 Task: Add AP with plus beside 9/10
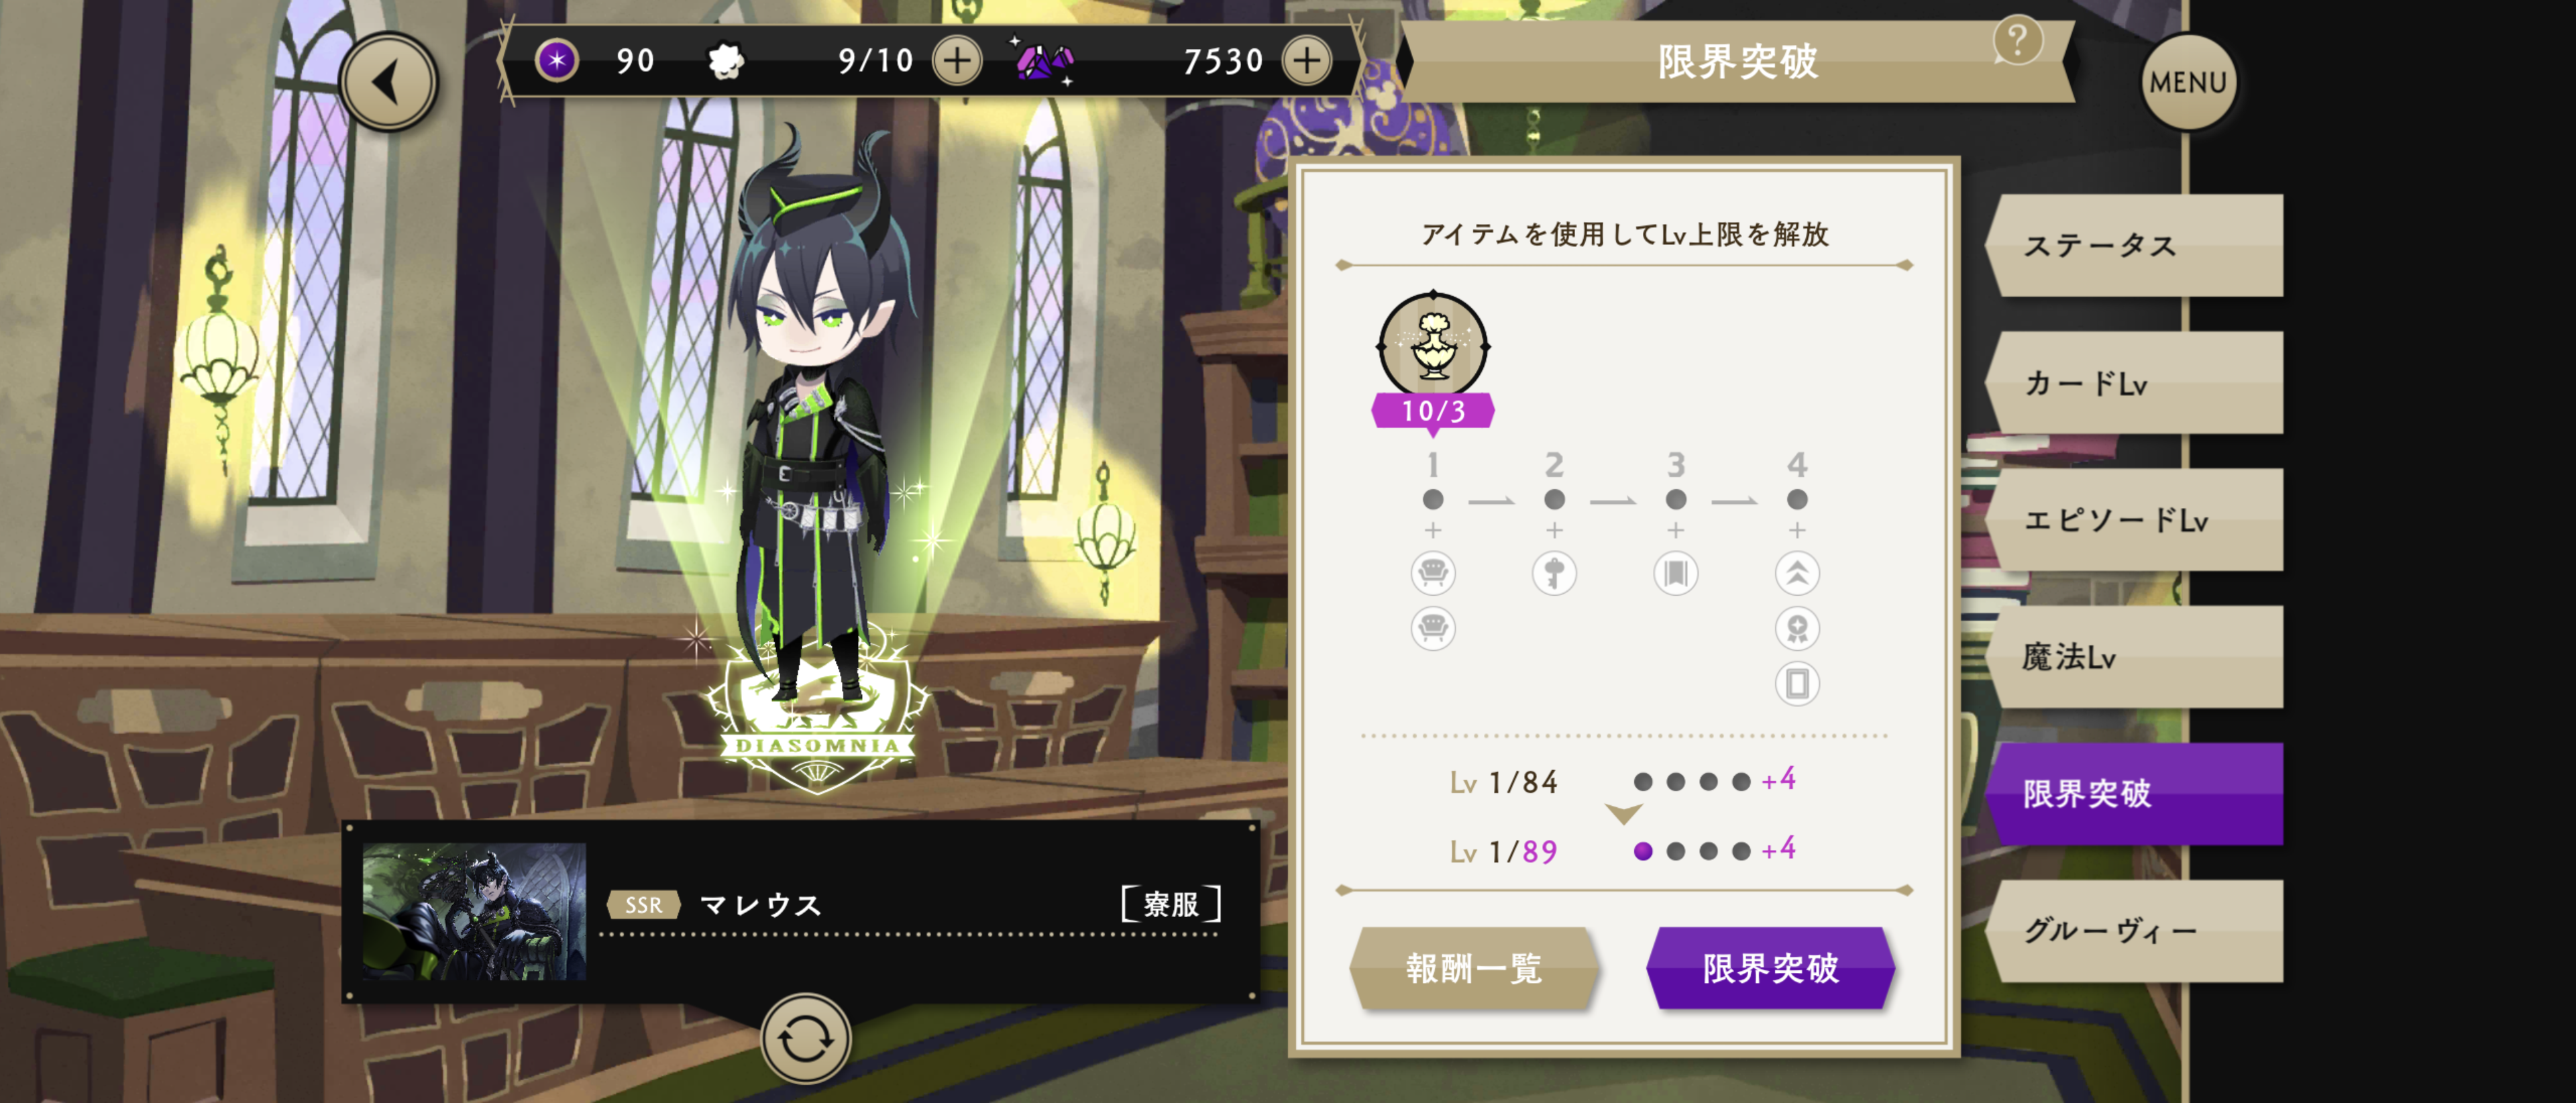click(957, 61)
